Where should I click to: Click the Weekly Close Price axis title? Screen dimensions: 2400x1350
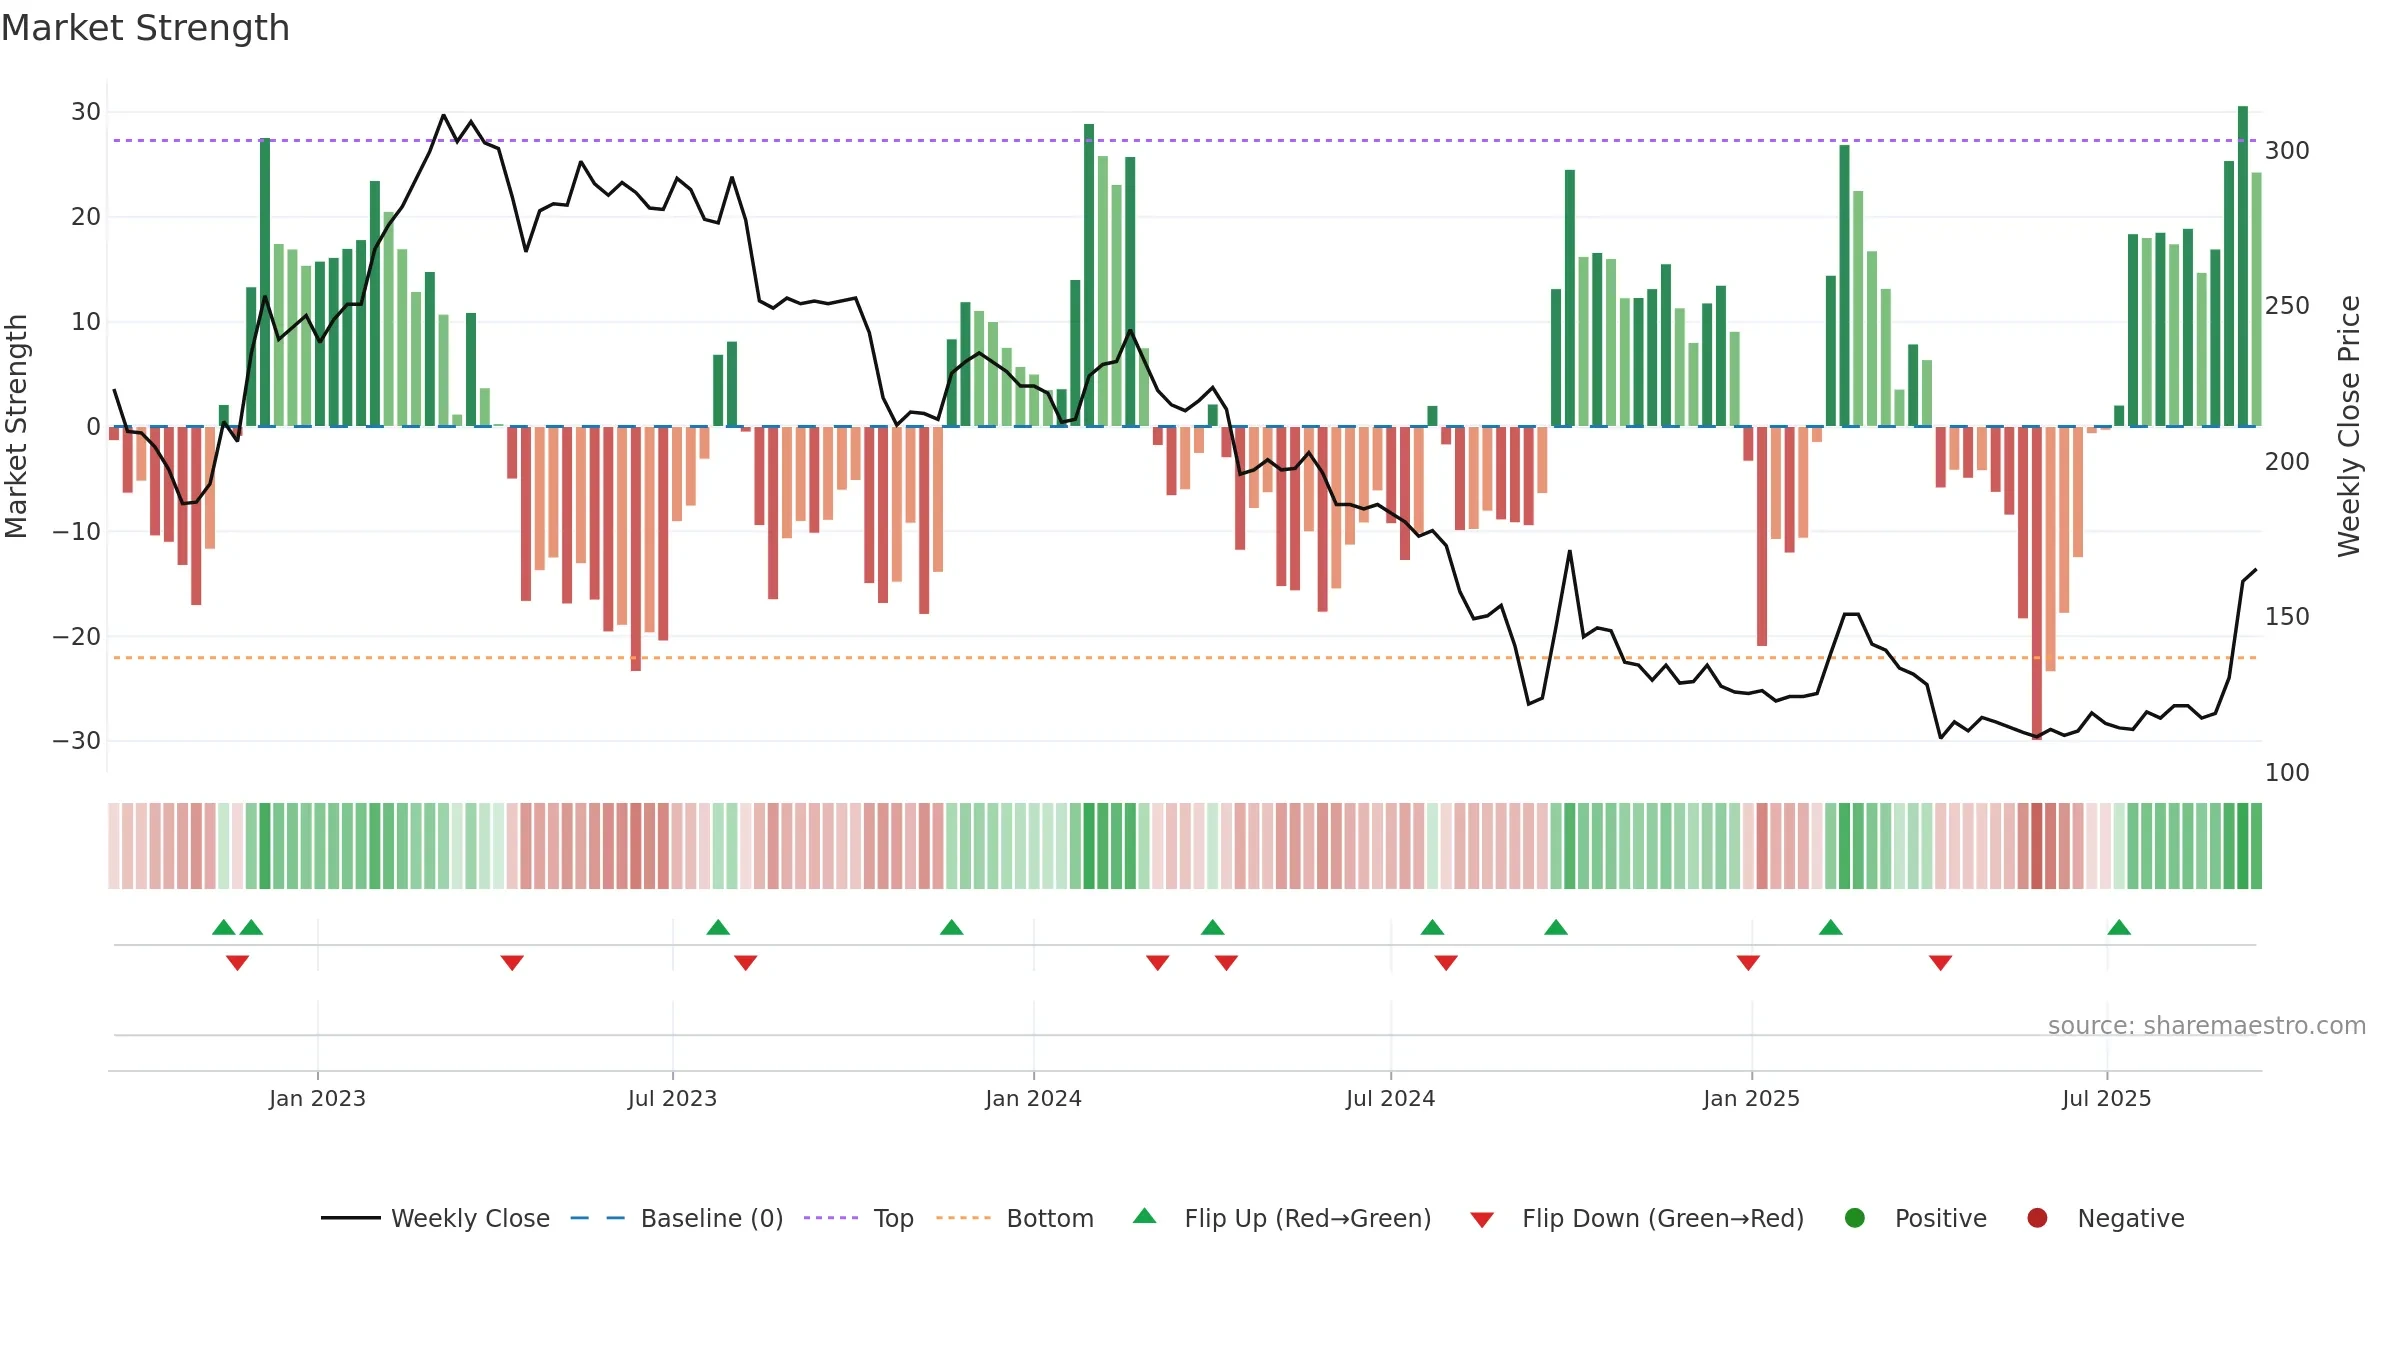pyautogui.click(x=2349, y=426)
